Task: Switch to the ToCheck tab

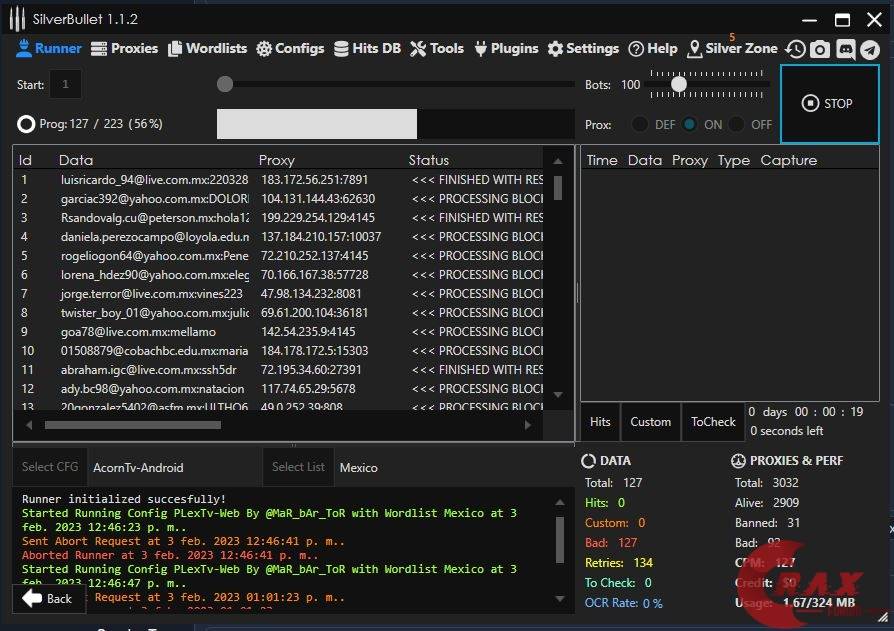Action: click(x=713, y=422)
